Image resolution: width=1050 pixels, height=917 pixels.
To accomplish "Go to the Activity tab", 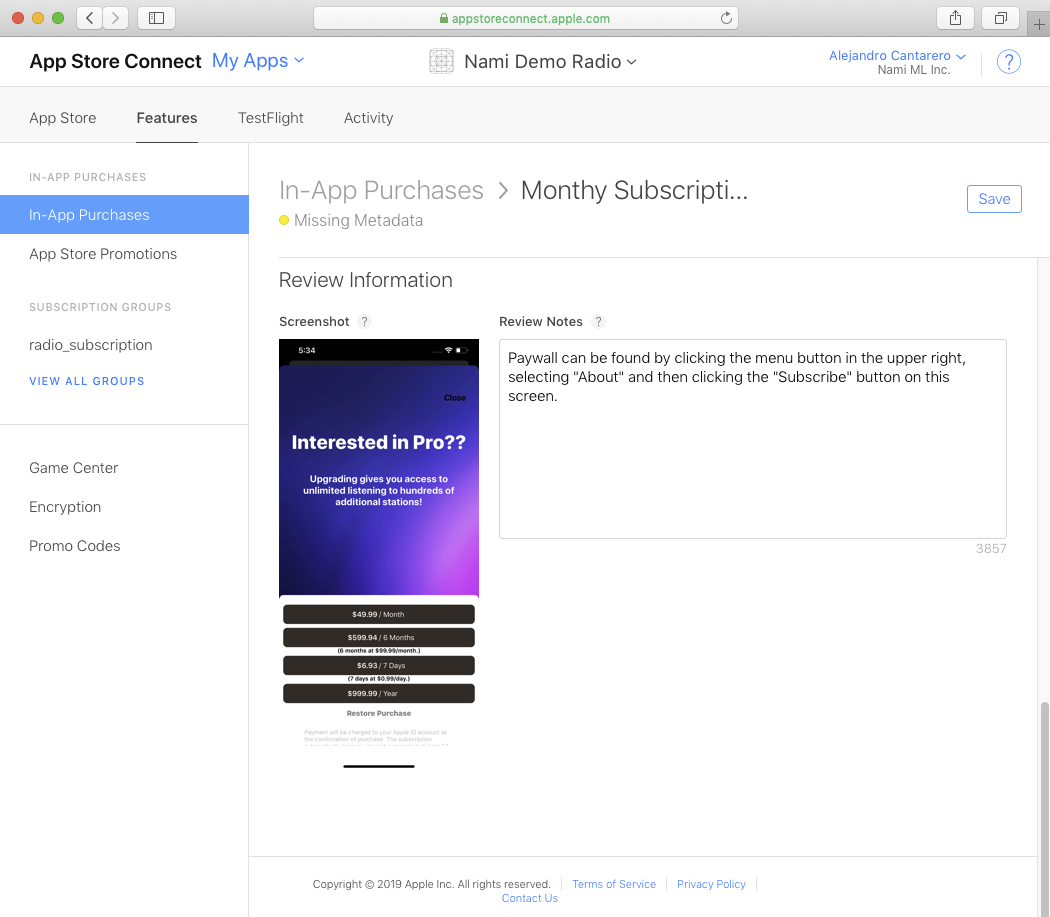I will tap(368, 118).
